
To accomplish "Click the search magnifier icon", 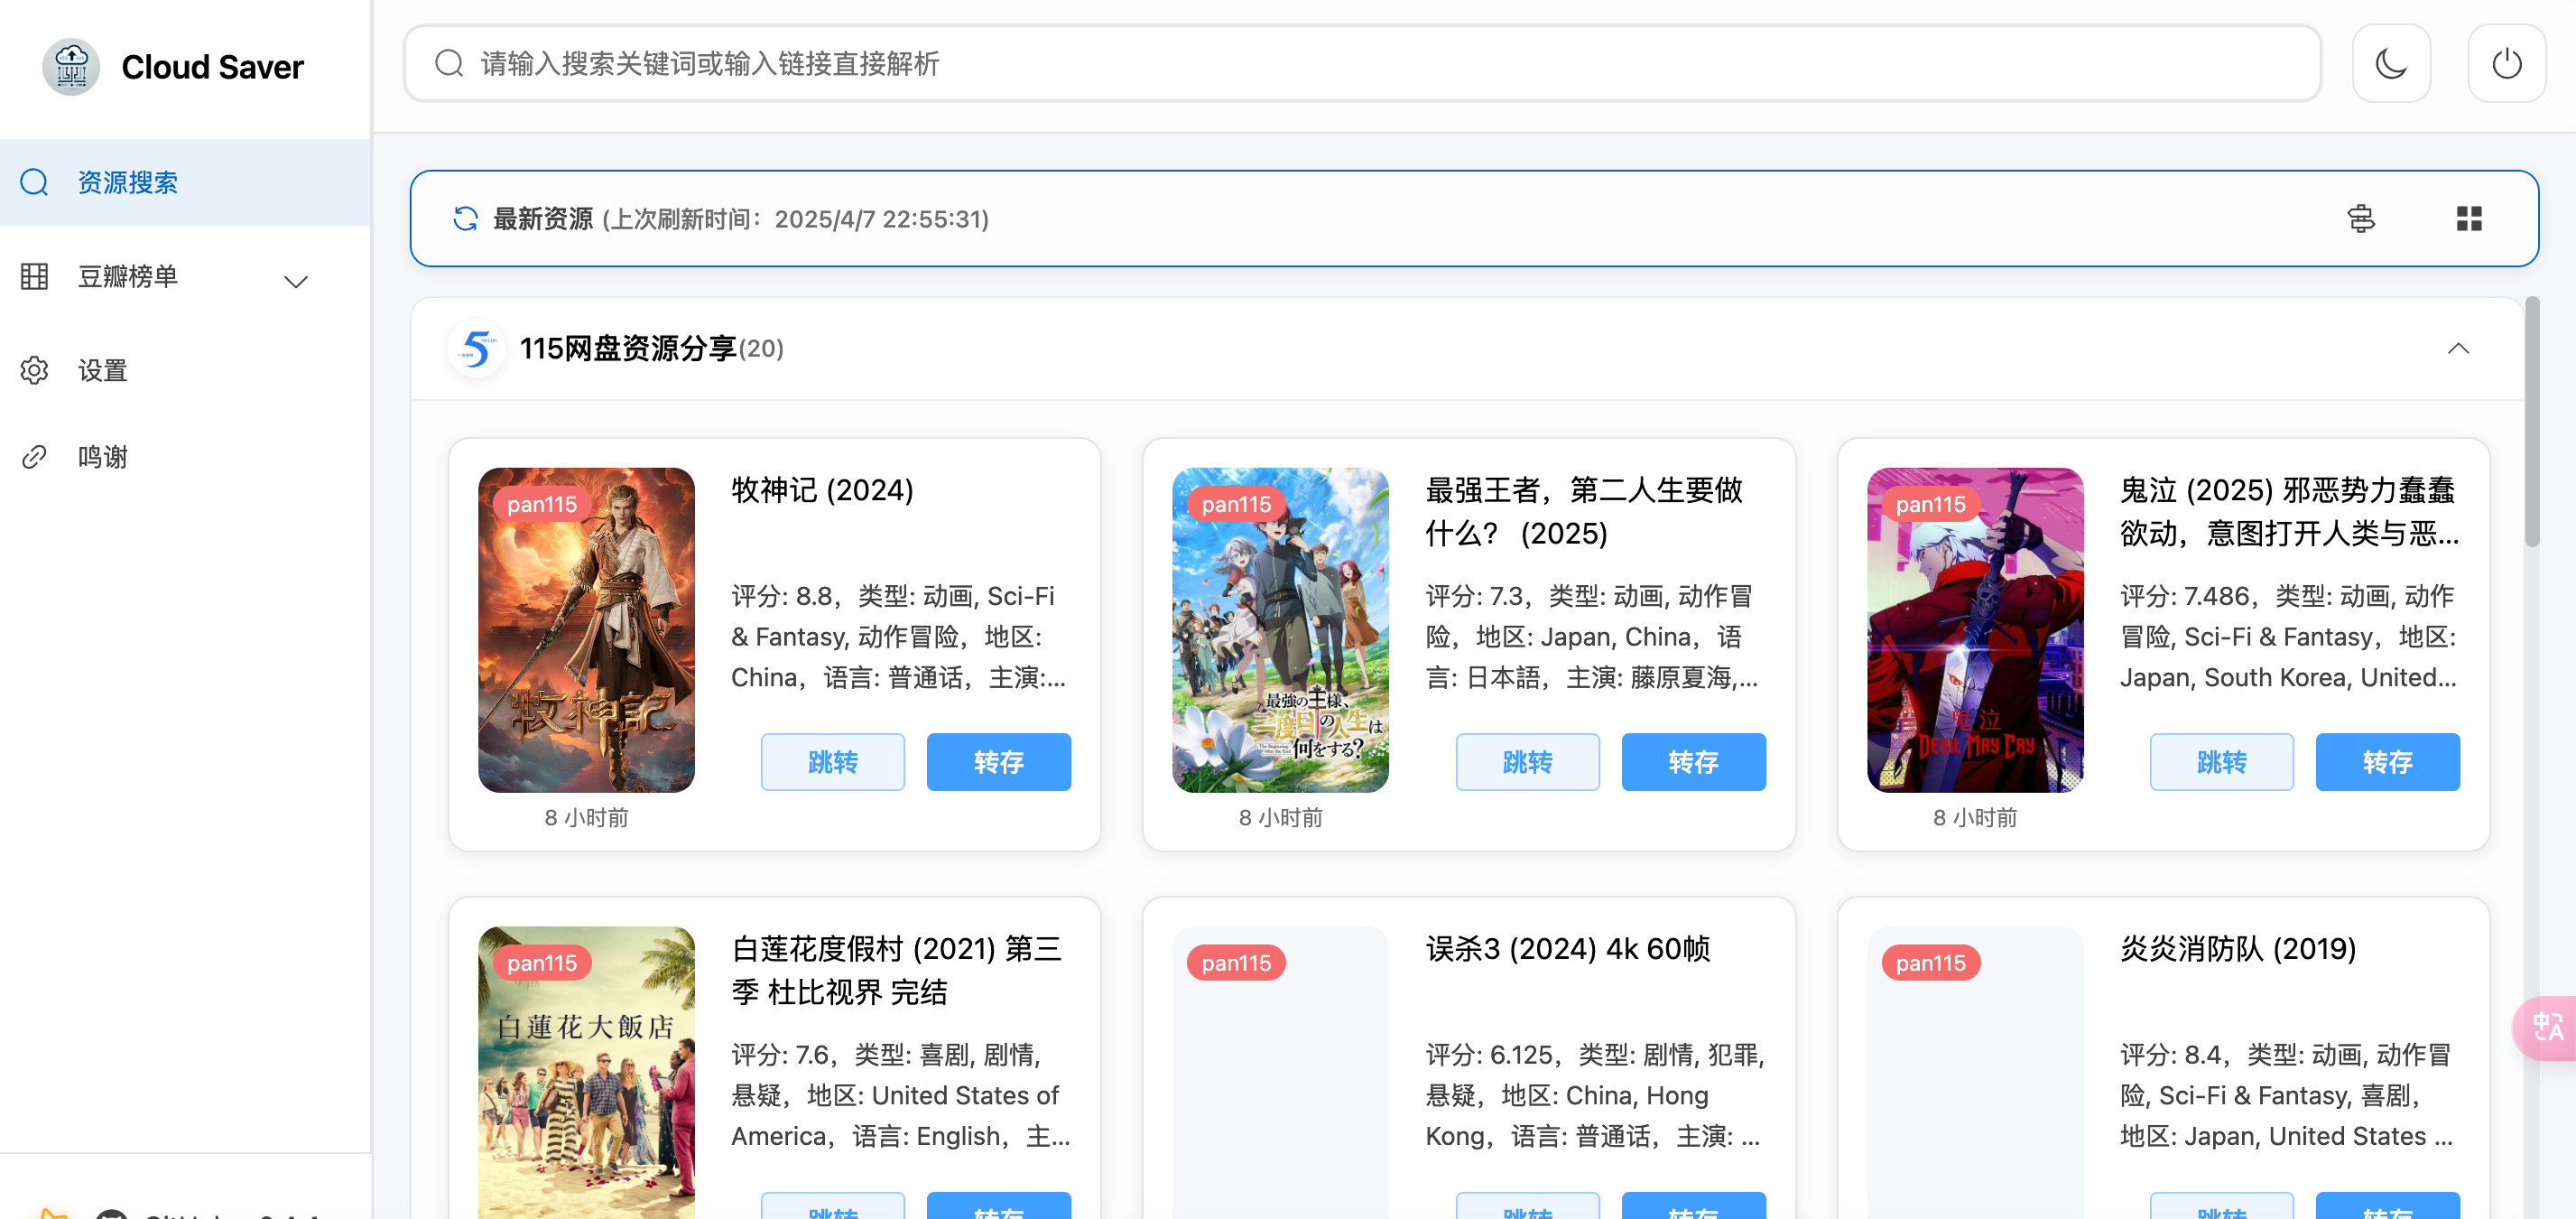I will [x=449, y=64].
